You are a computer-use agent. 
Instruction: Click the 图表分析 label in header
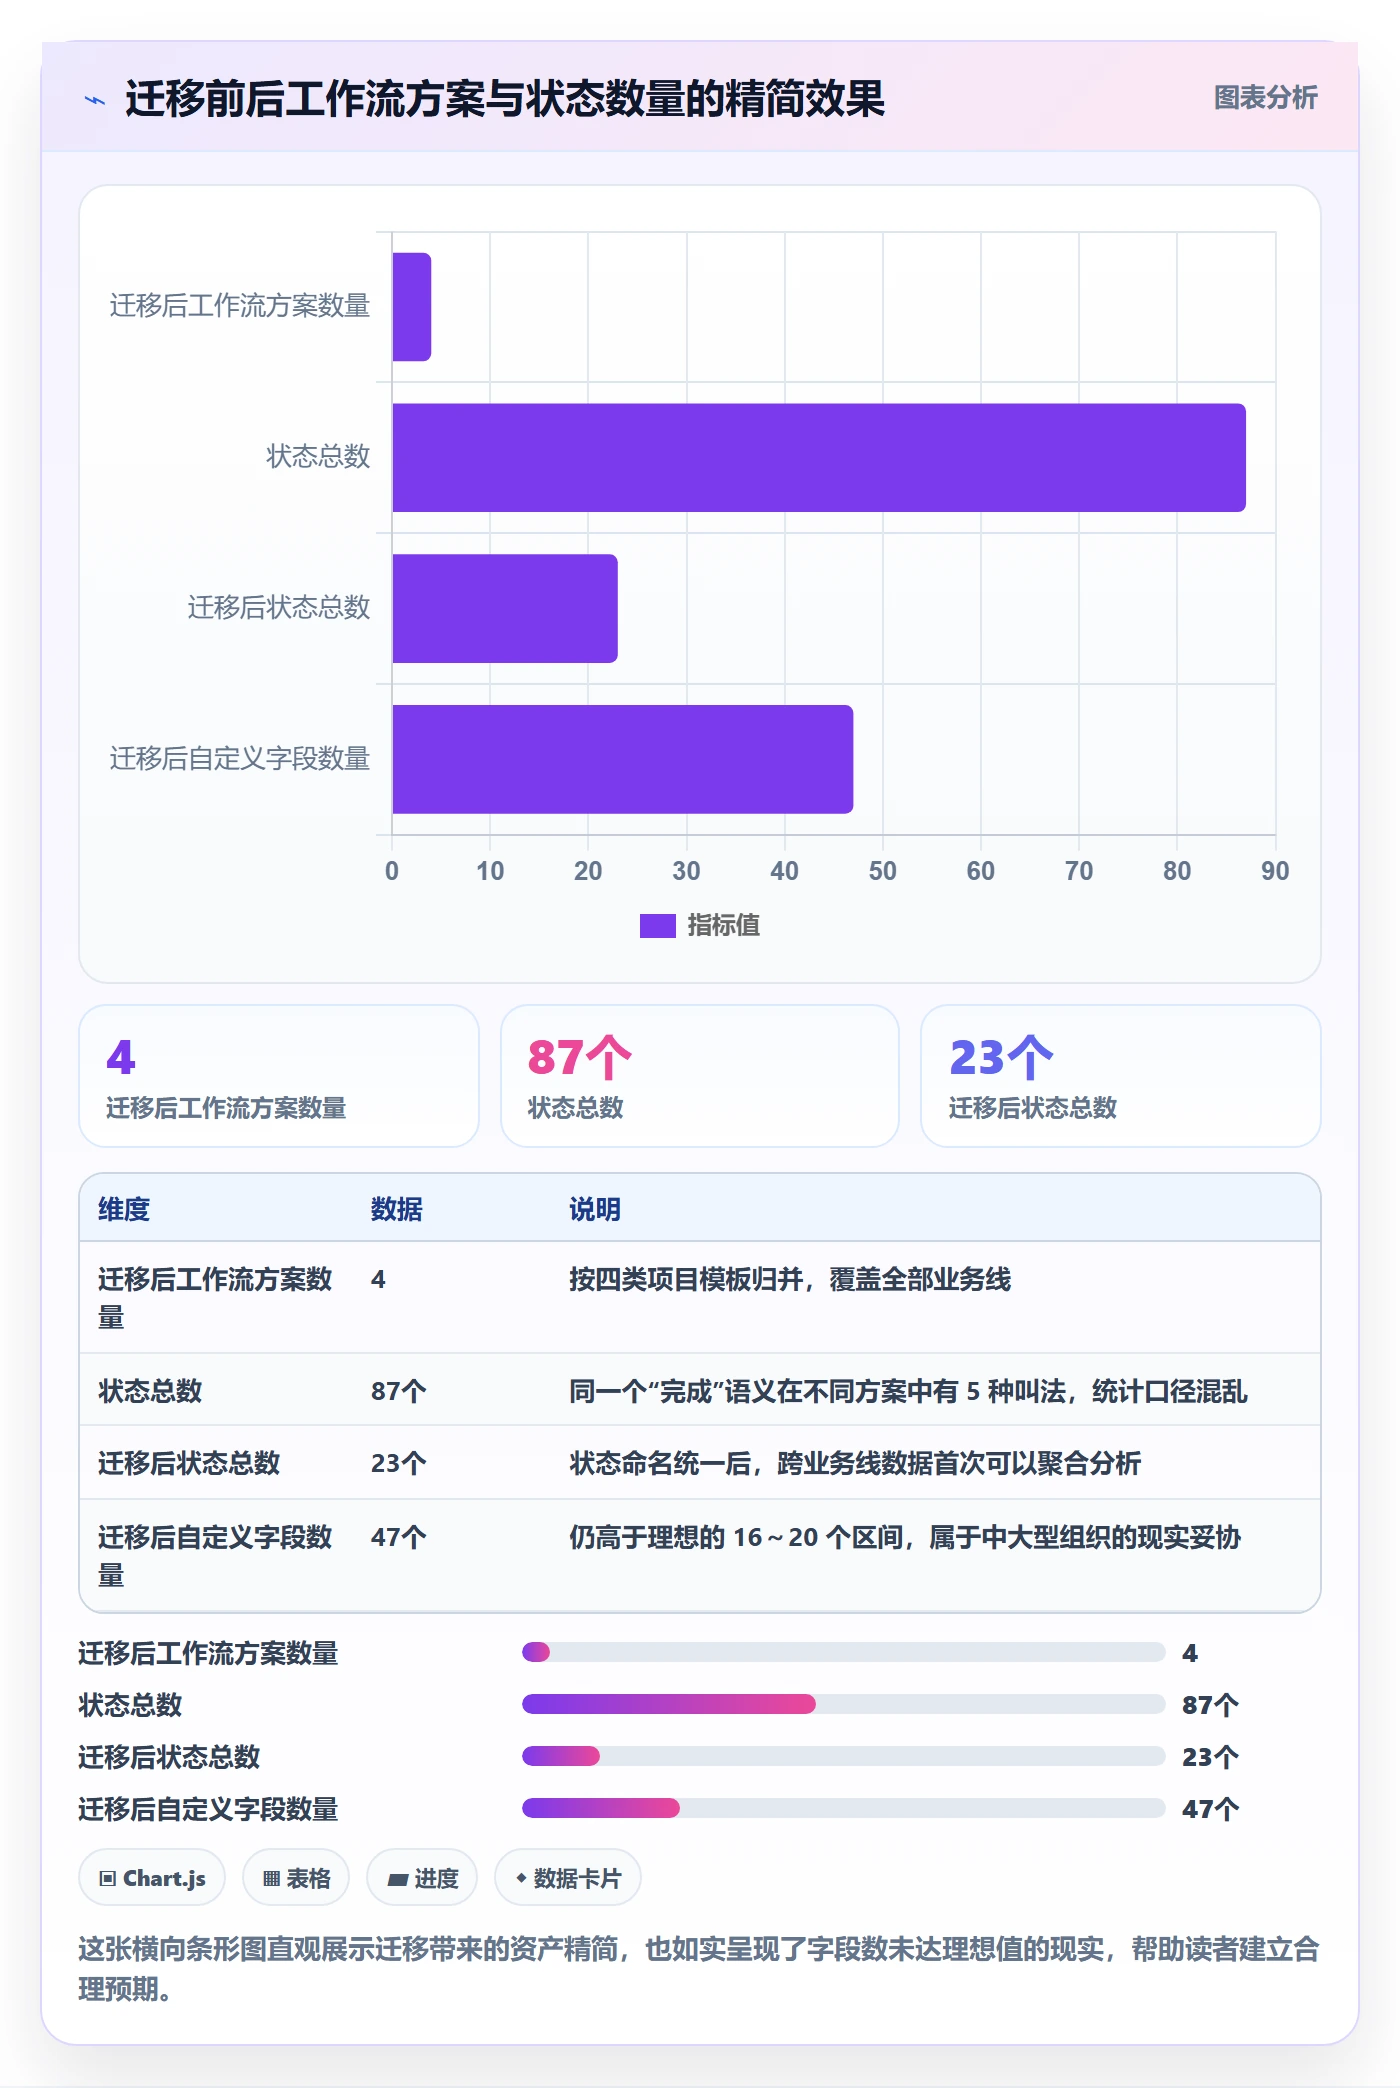point(1265,98)
